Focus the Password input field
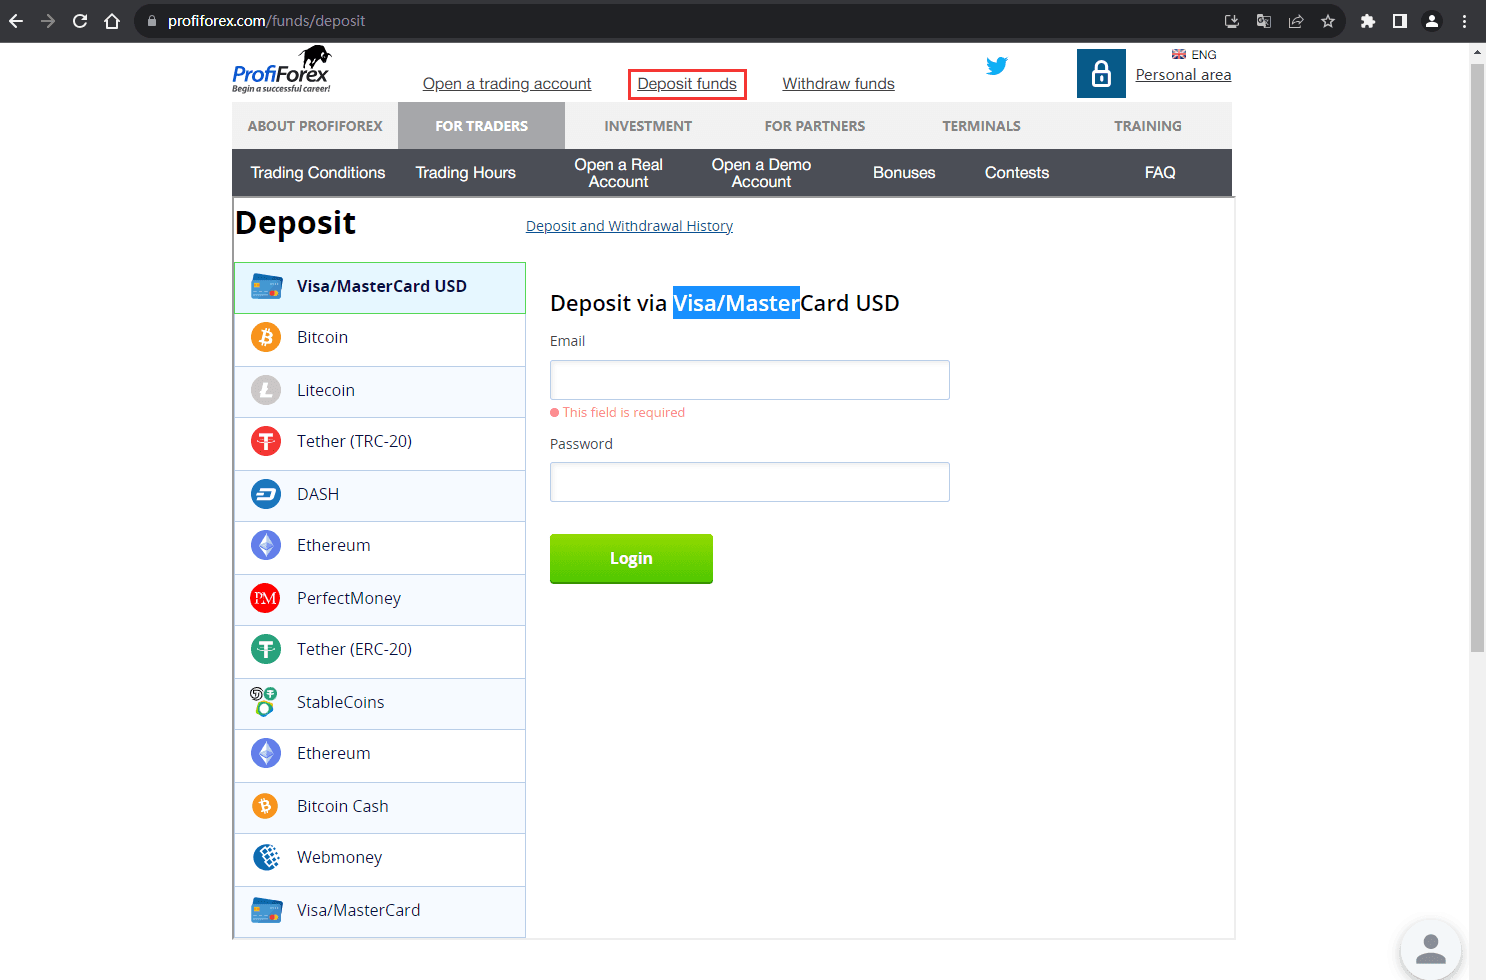This screenshot has width=1486, height=980. coord(750,482)
